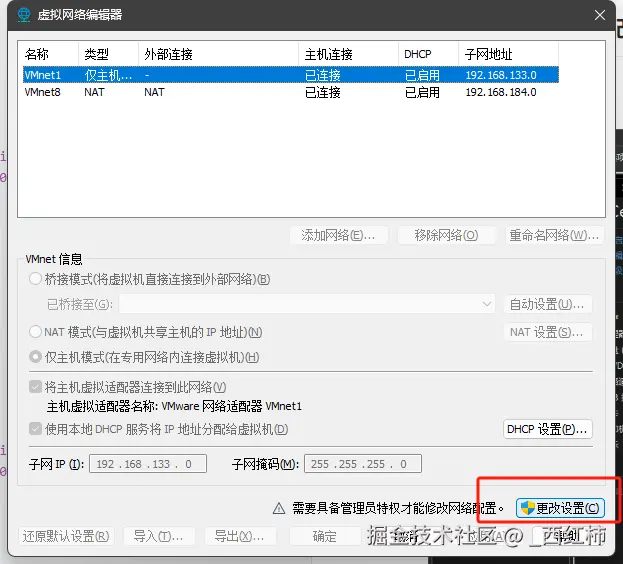Image resolution: width=623 pixels, height=564 pixels.
Task: Click the warning triangle icon
Action: pyautogui.click(x=279, y=508)
